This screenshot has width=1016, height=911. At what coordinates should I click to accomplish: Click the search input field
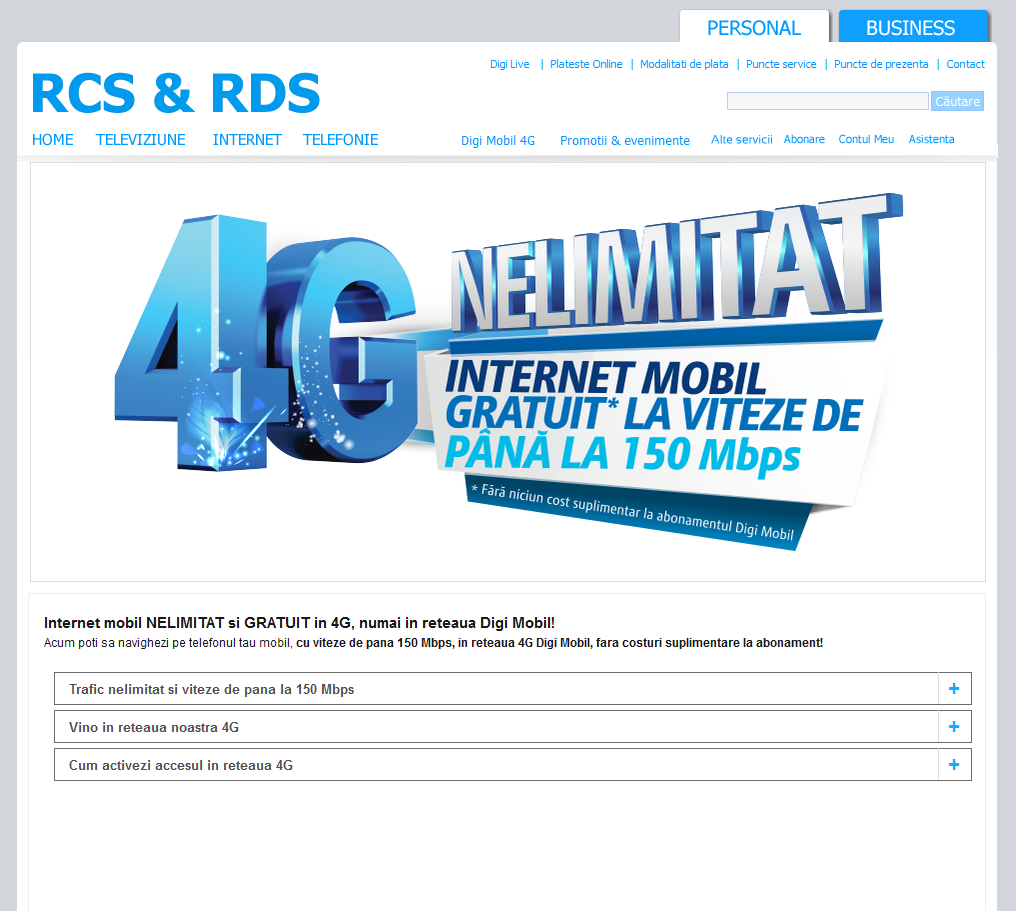827,101
